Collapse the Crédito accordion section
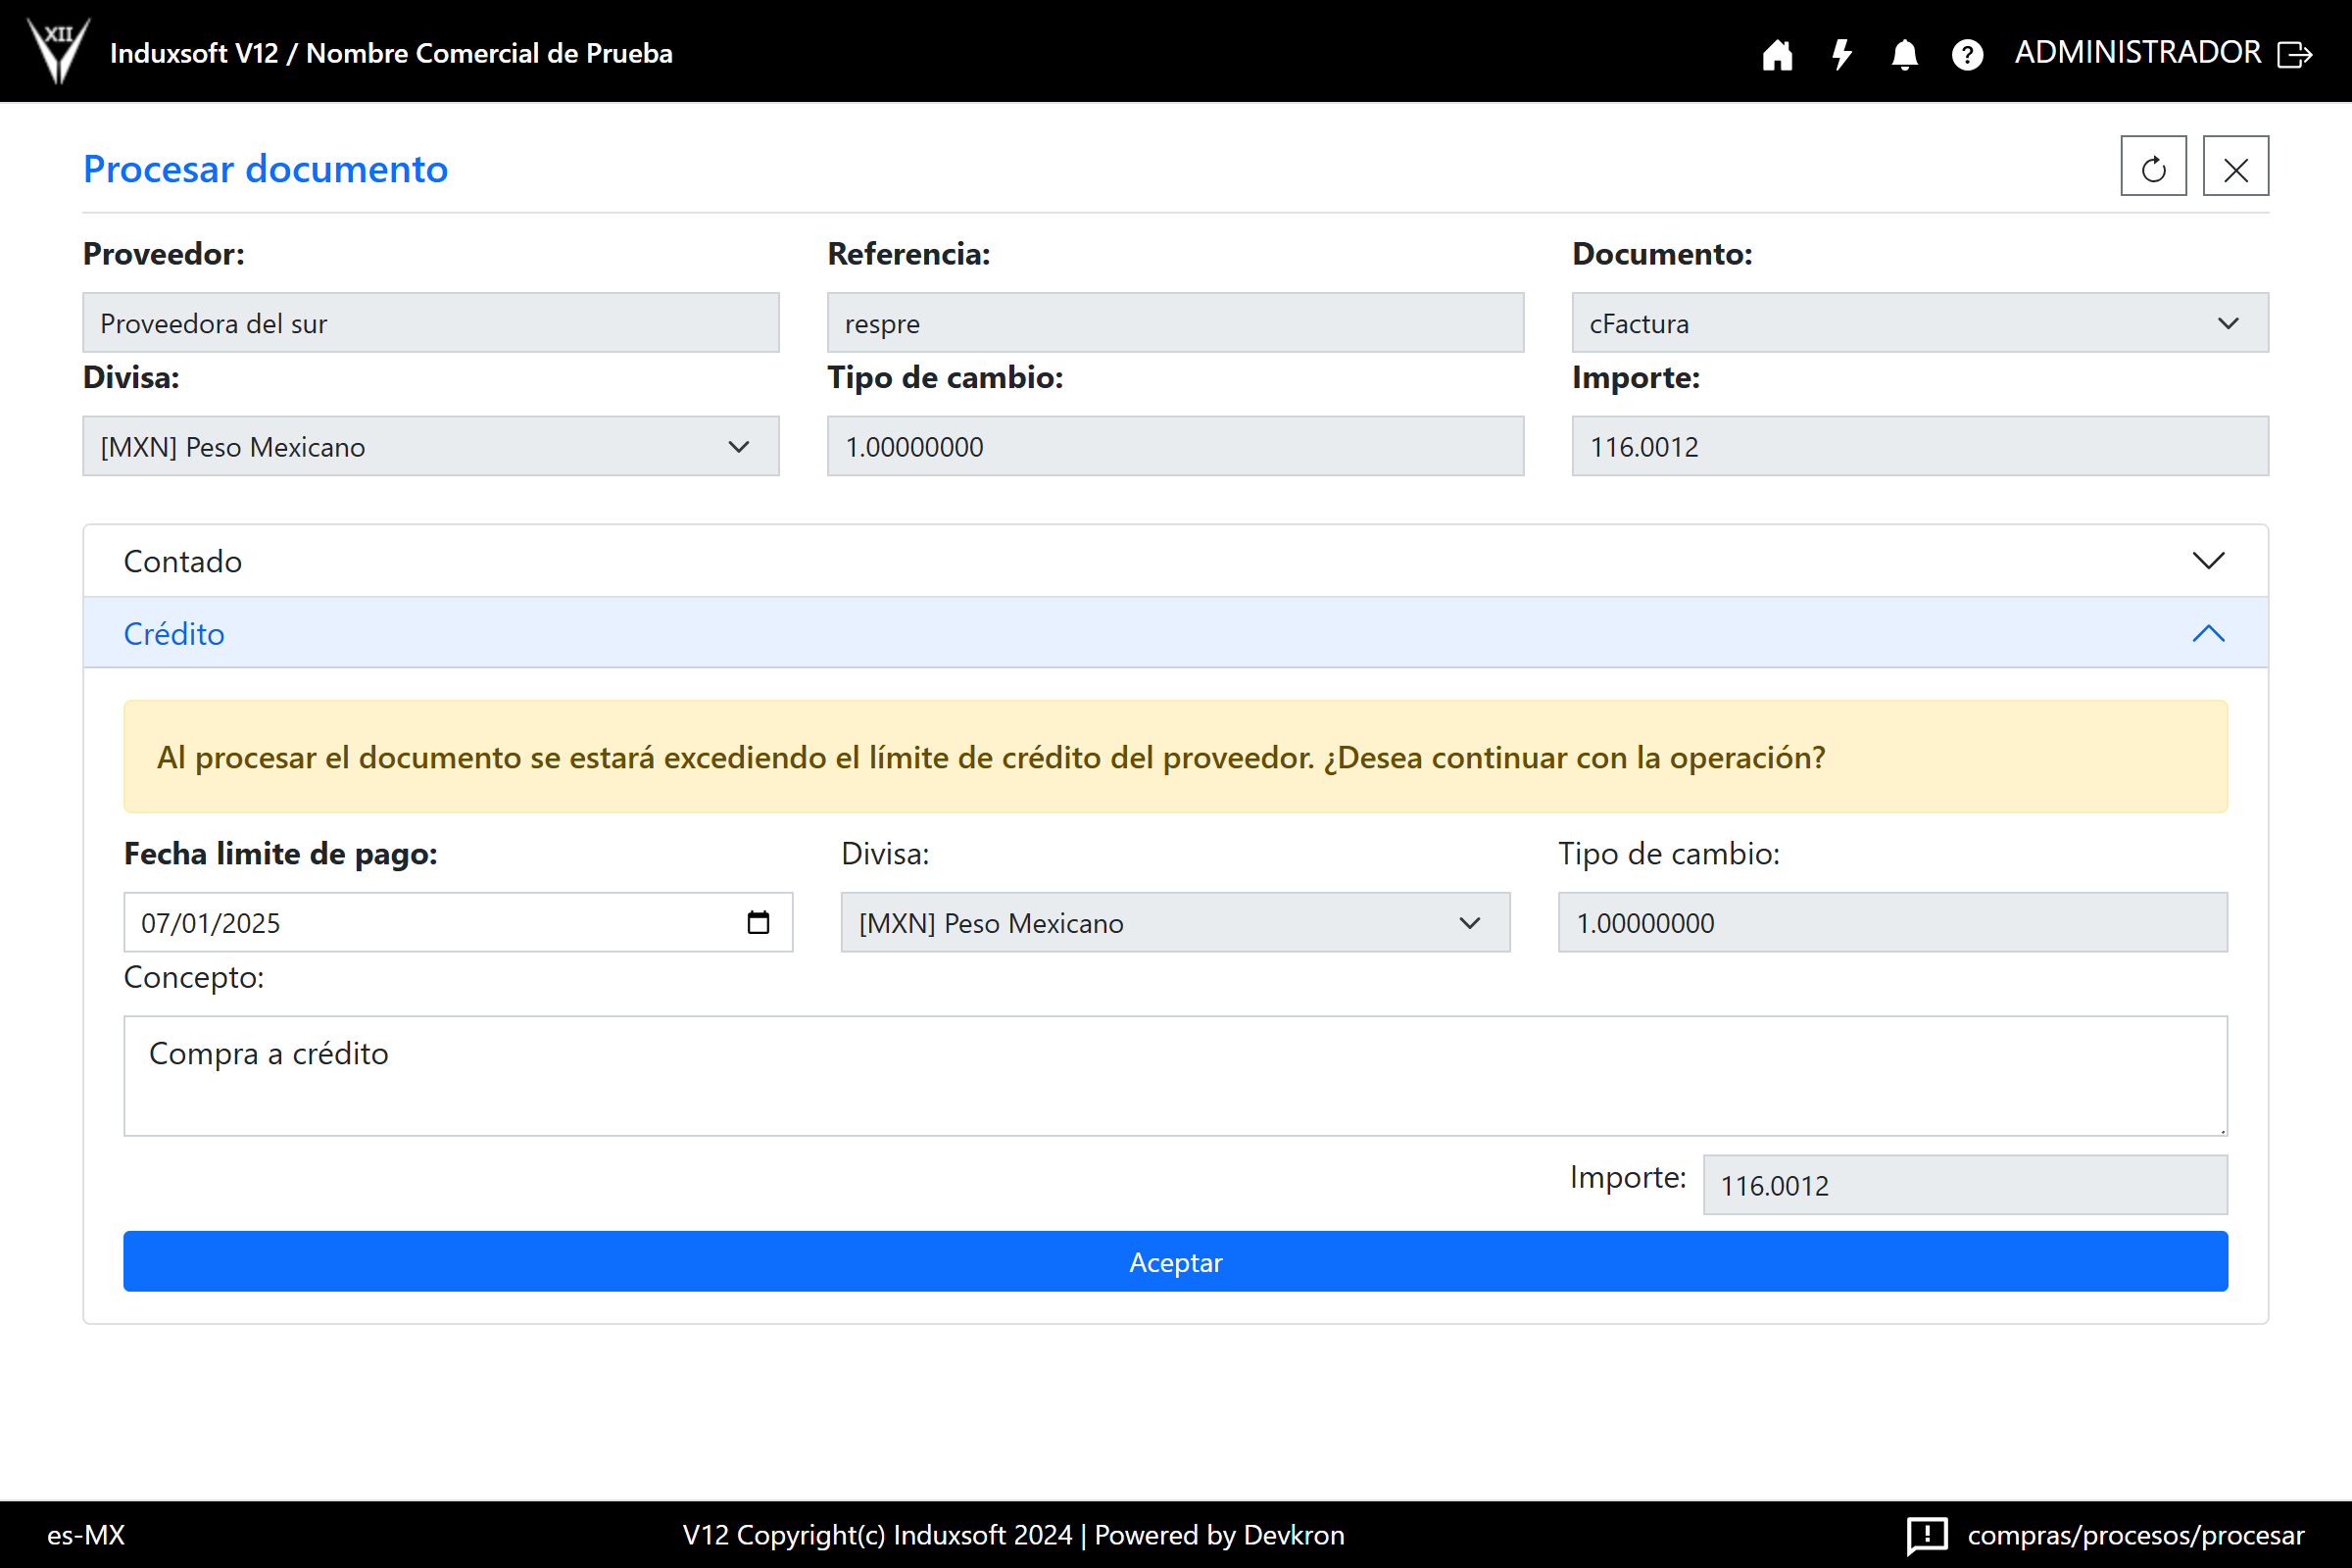Viewport: 2352px width, 1568px height. (1175, 634)
